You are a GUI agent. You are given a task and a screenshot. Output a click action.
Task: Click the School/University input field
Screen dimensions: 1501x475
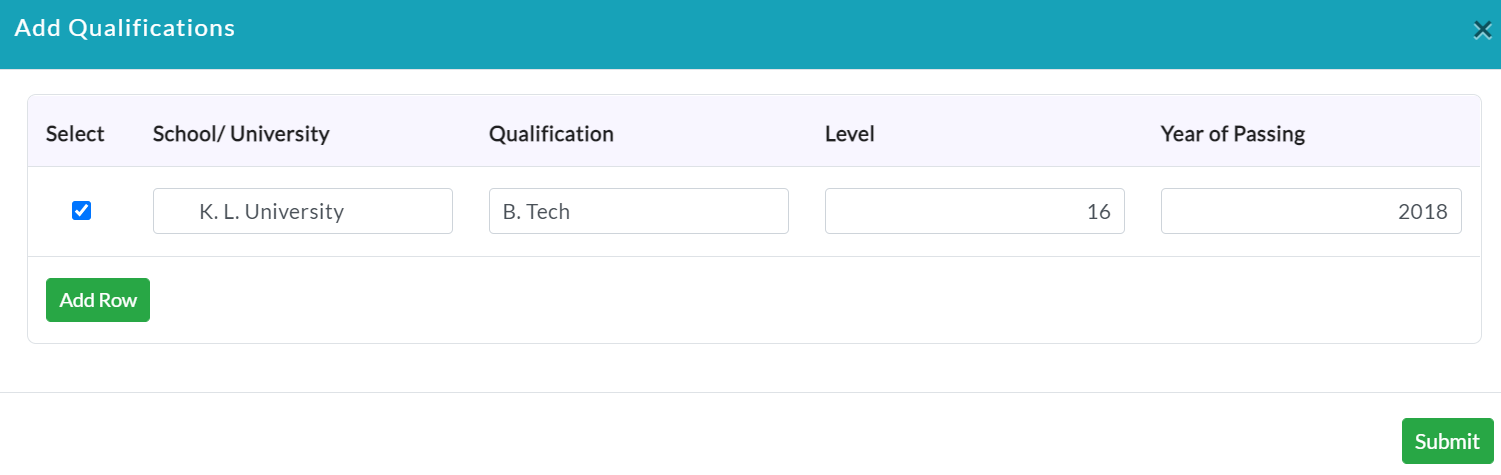coord(303,211)
